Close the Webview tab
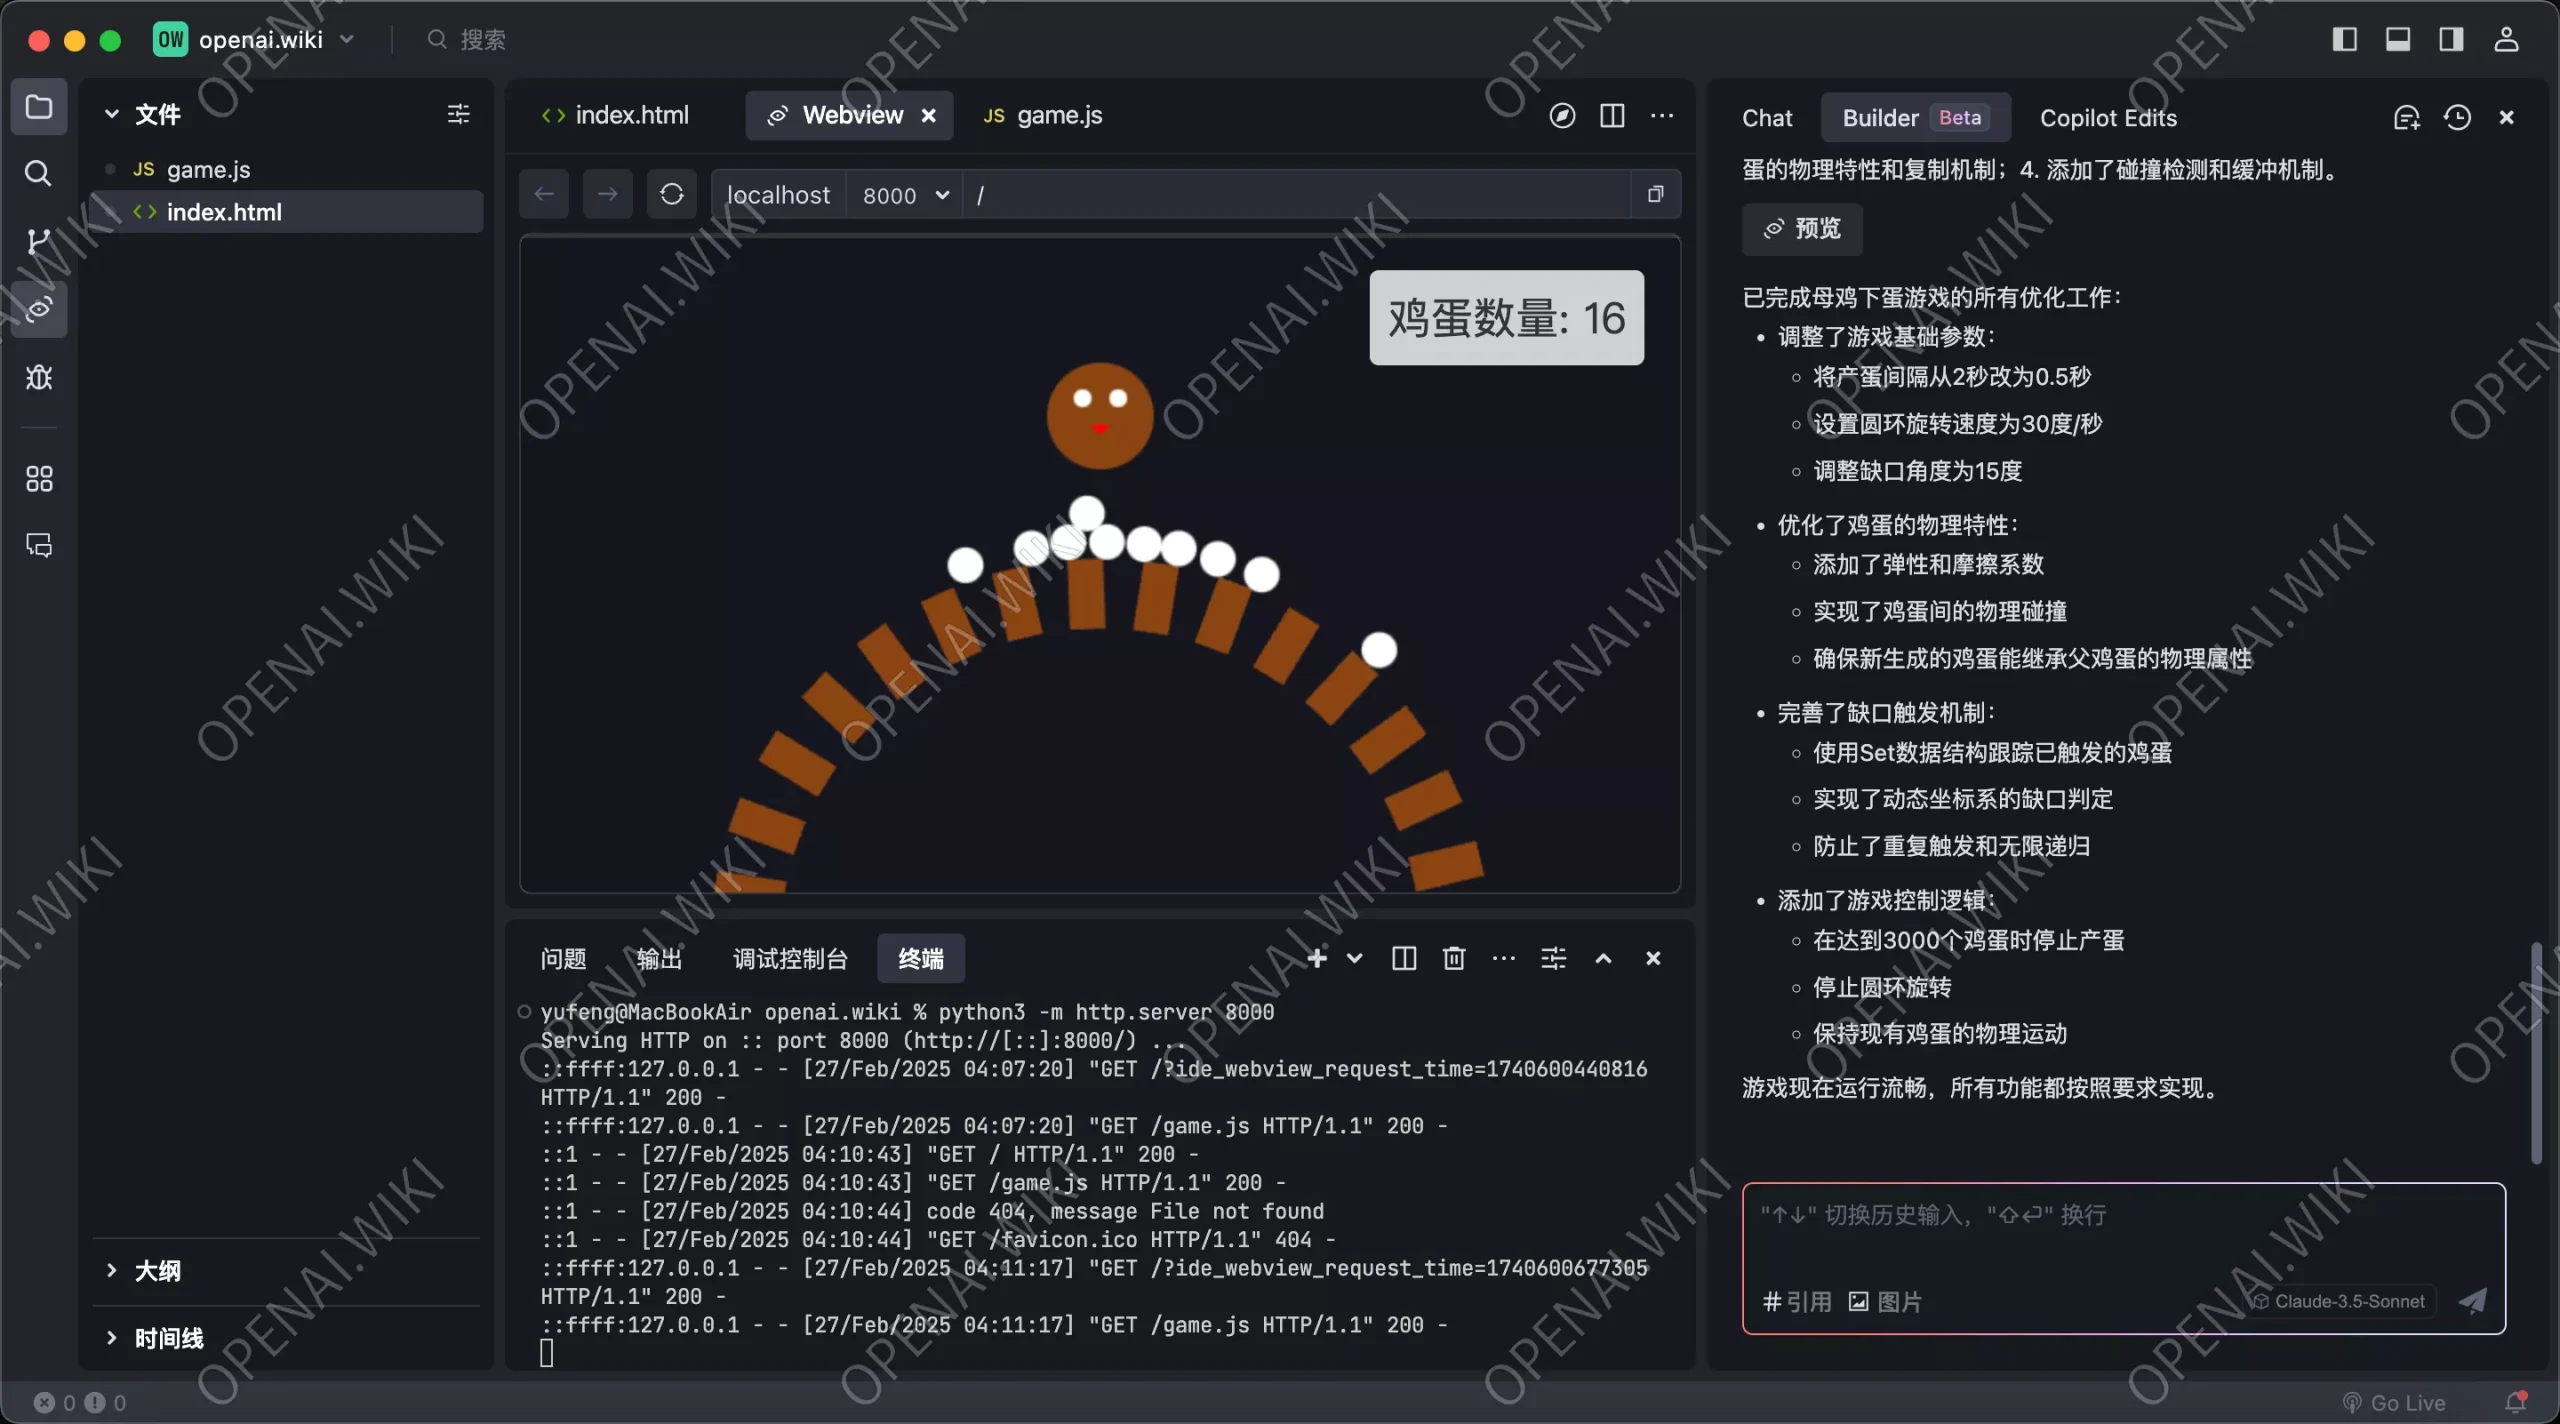The width and height of the screenshot is (2560, 1424). 928,116
